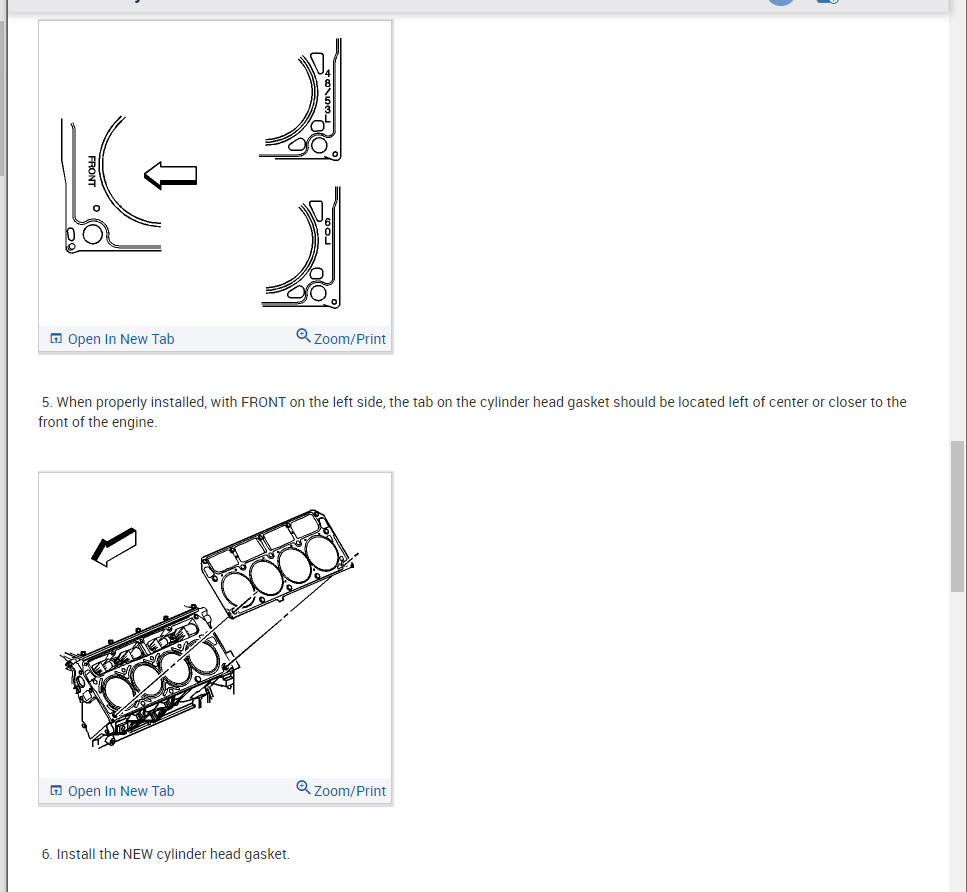The height and width of the screenshot is (892, 967).
Task: Click new-tab icon under gasket tab diagram
Action: click(56, 339)
